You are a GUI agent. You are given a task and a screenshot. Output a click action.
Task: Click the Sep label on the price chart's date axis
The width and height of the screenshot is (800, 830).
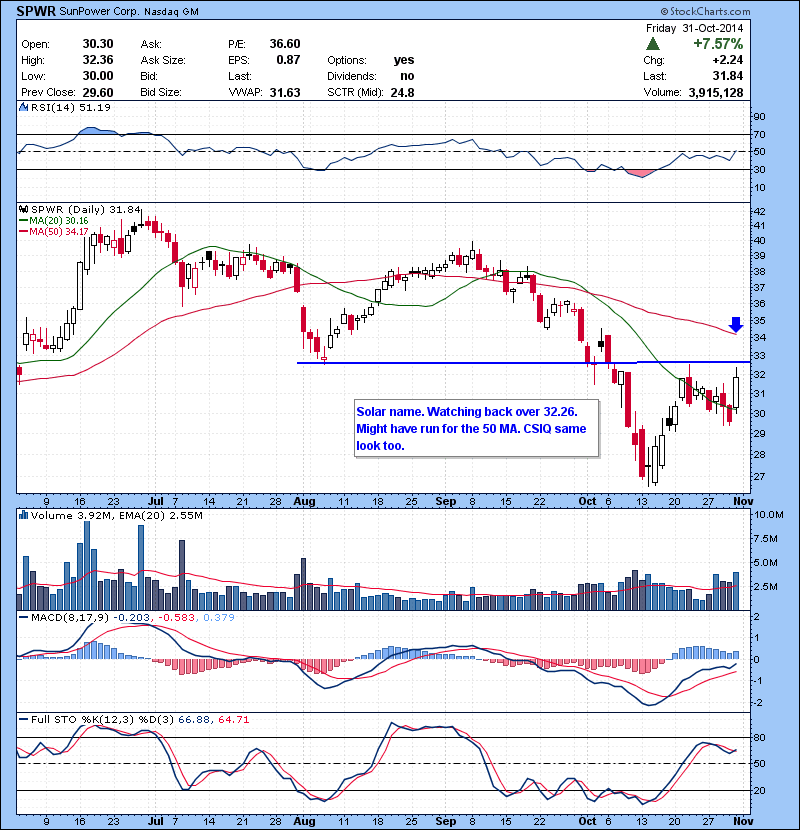[446, 501]
